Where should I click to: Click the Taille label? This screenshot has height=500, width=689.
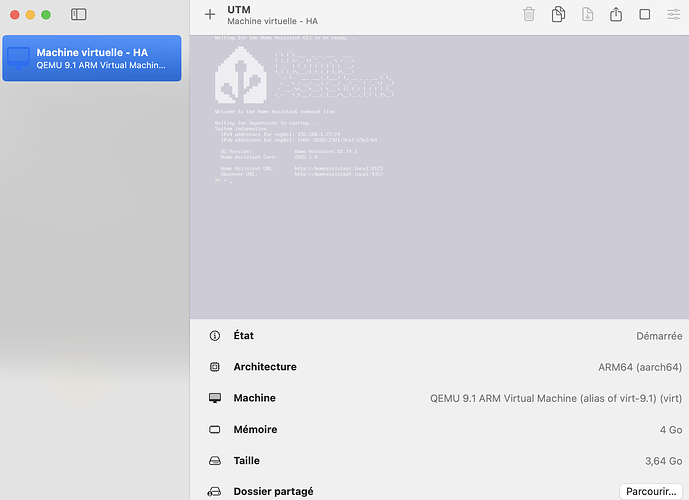(247, 460)
